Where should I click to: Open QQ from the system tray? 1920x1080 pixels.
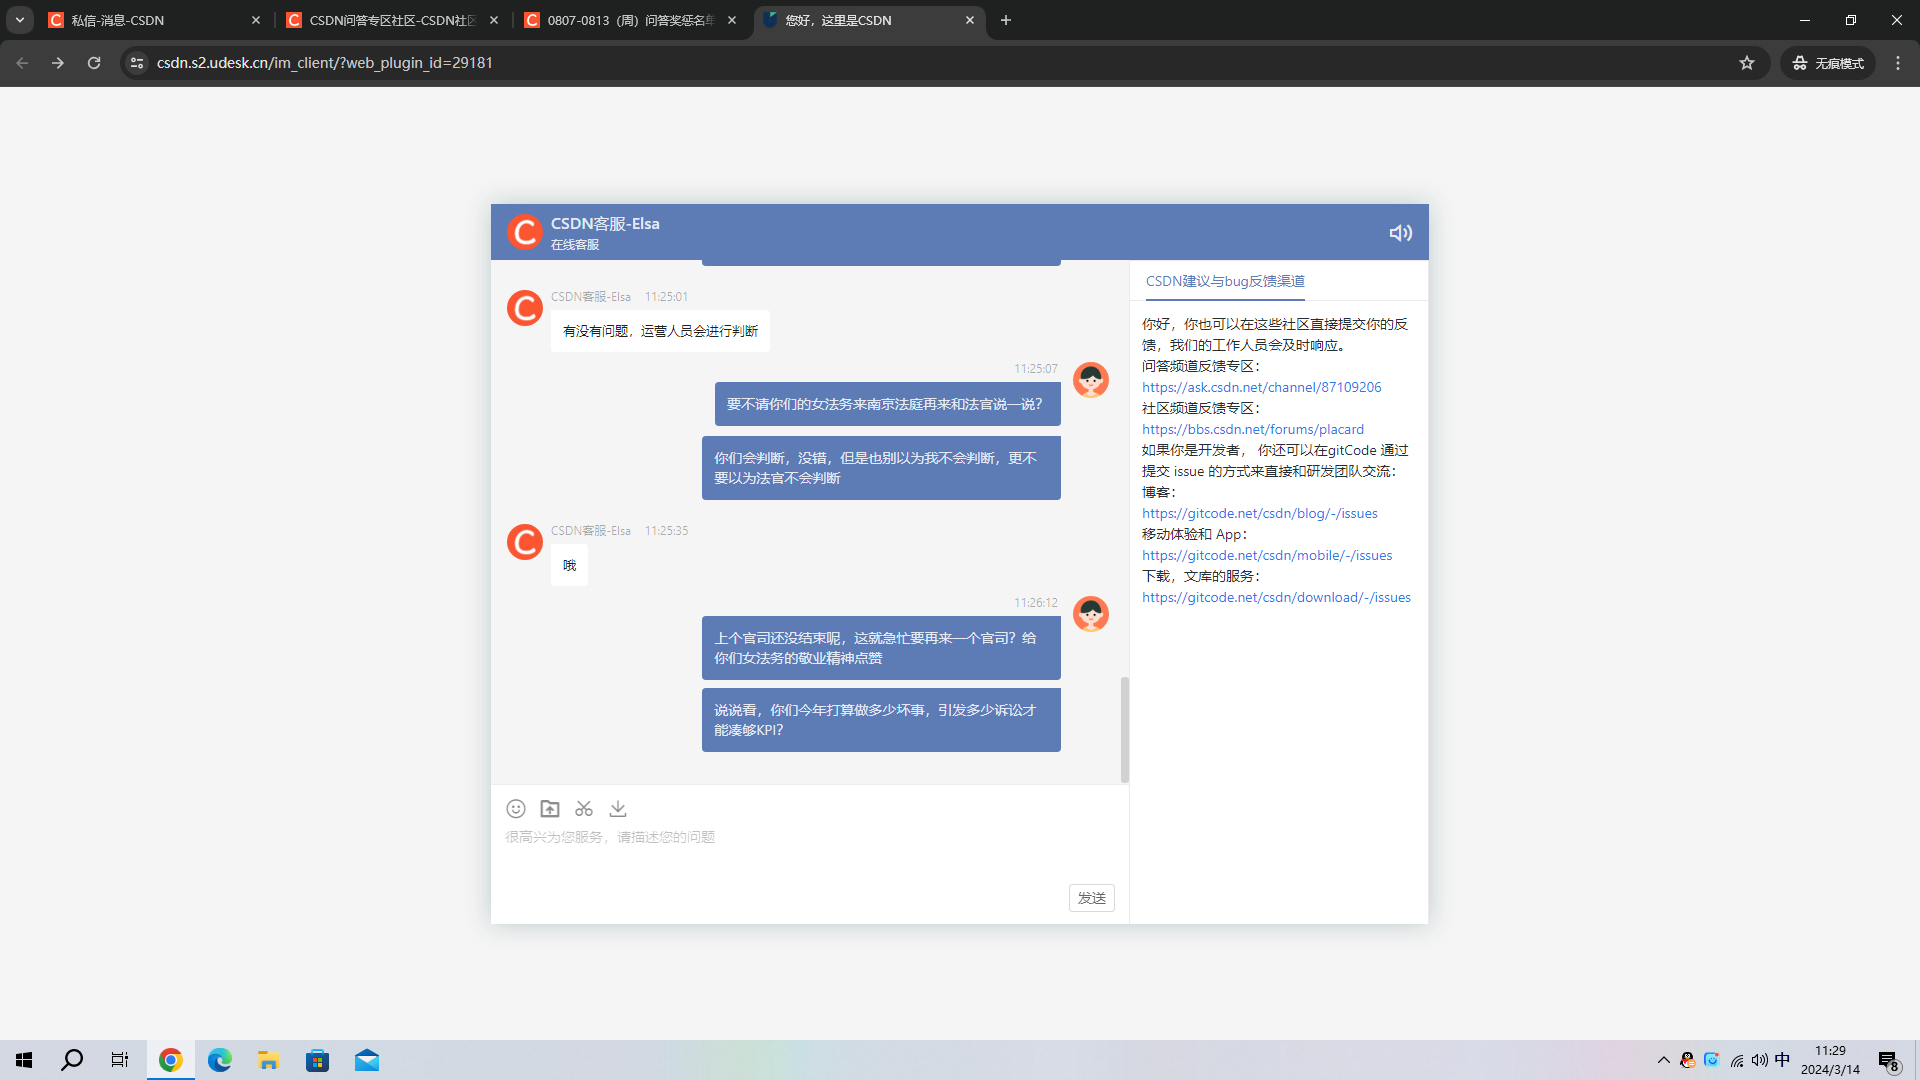[1687, 1059]
